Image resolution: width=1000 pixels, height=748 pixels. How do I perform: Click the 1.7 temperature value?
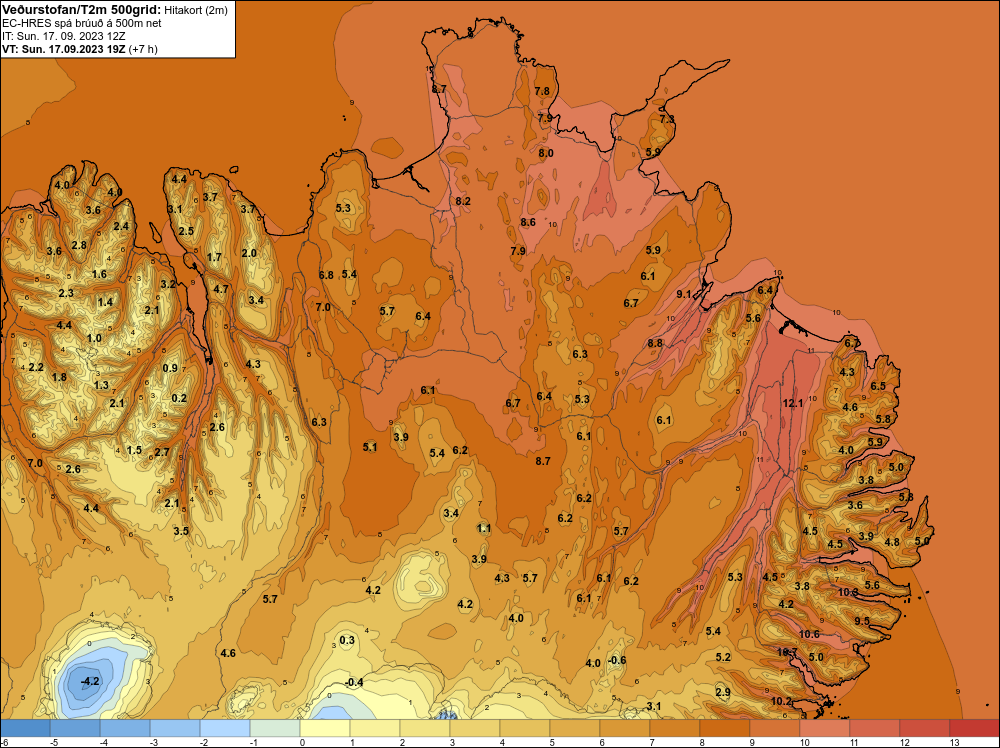tap(214, 257)
